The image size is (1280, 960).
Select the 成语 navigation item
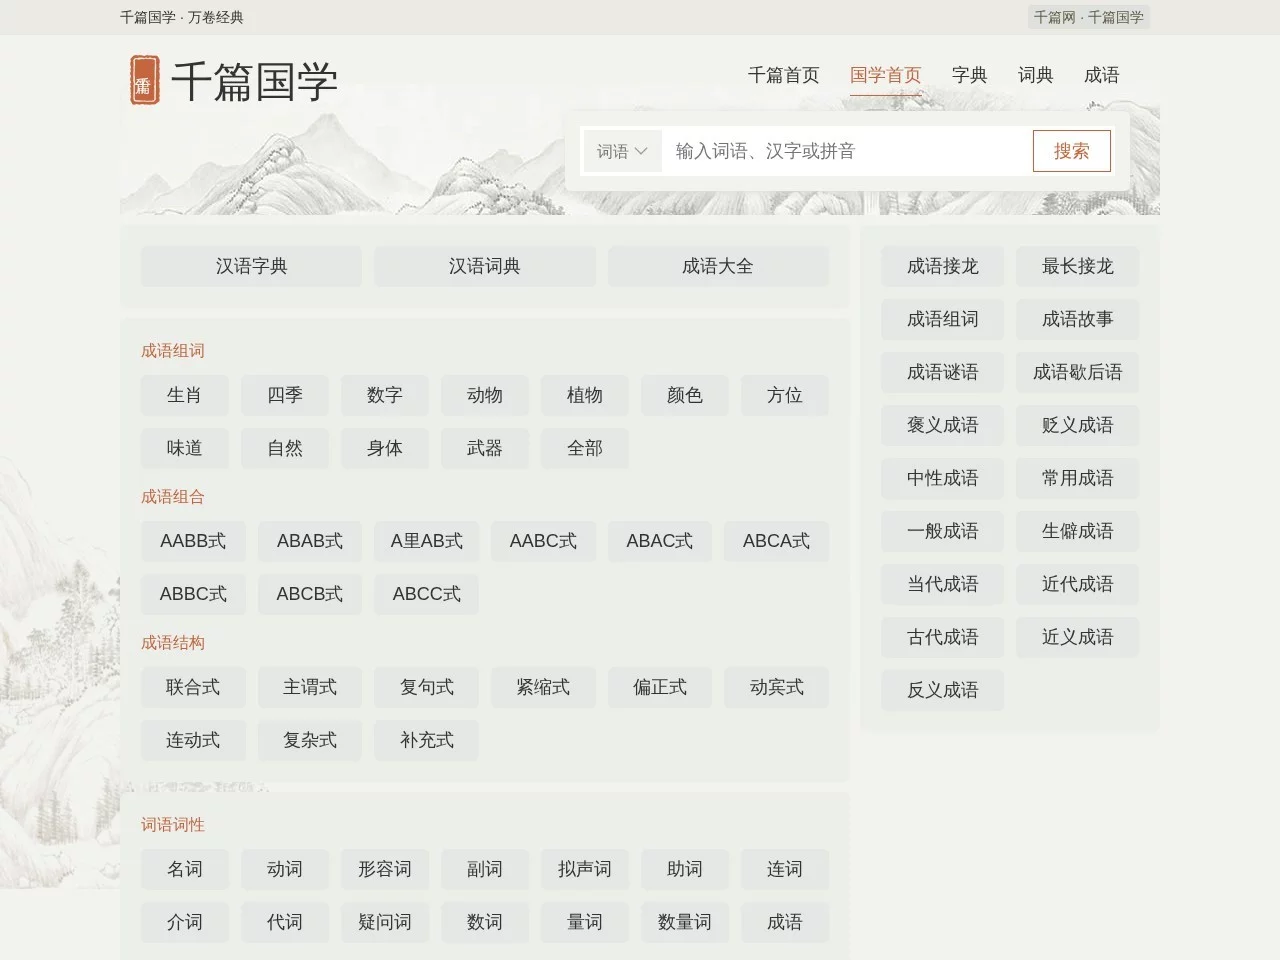point(1100,75)
